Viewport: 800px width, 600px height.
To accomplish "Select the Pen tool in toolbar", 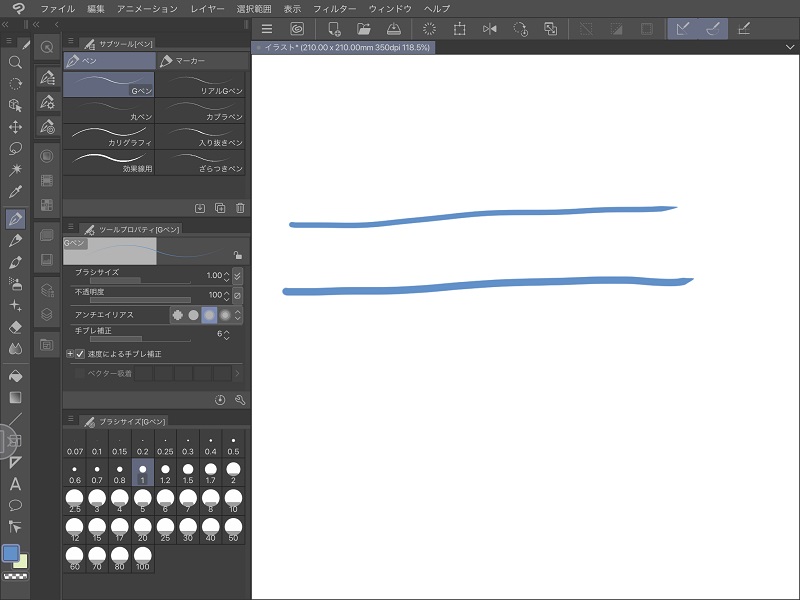I will [x=15, y=219].
